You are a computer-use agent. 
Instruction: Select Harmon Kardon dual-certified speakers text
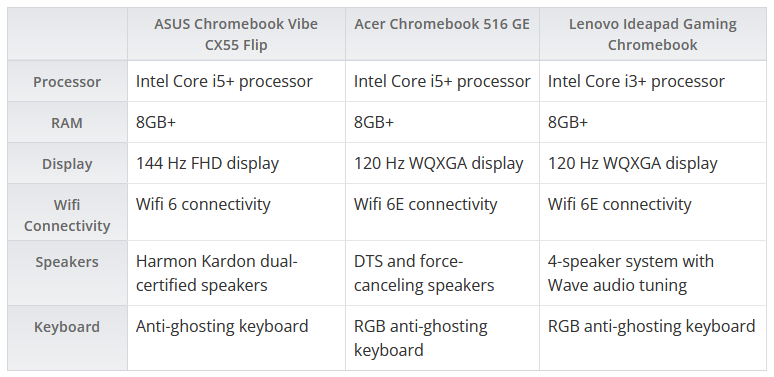217,273
